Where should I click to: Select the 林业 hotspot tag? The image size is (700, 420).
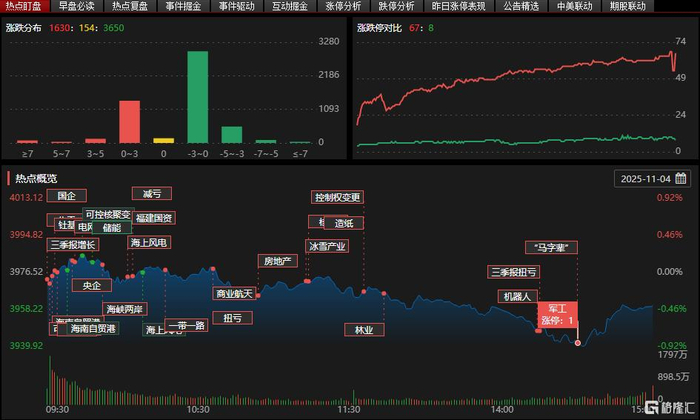(x=364, y=329)
